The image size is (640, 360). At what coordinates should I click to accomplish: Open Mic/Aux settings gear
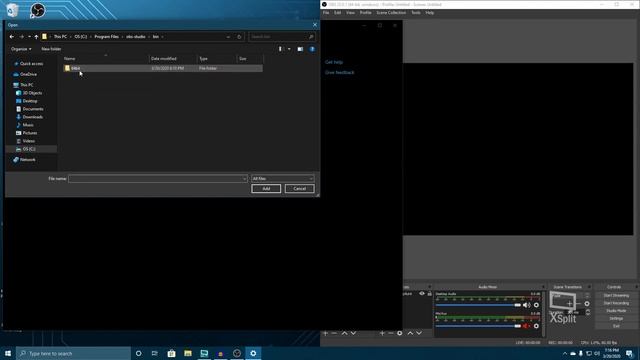tap(536, 326)
